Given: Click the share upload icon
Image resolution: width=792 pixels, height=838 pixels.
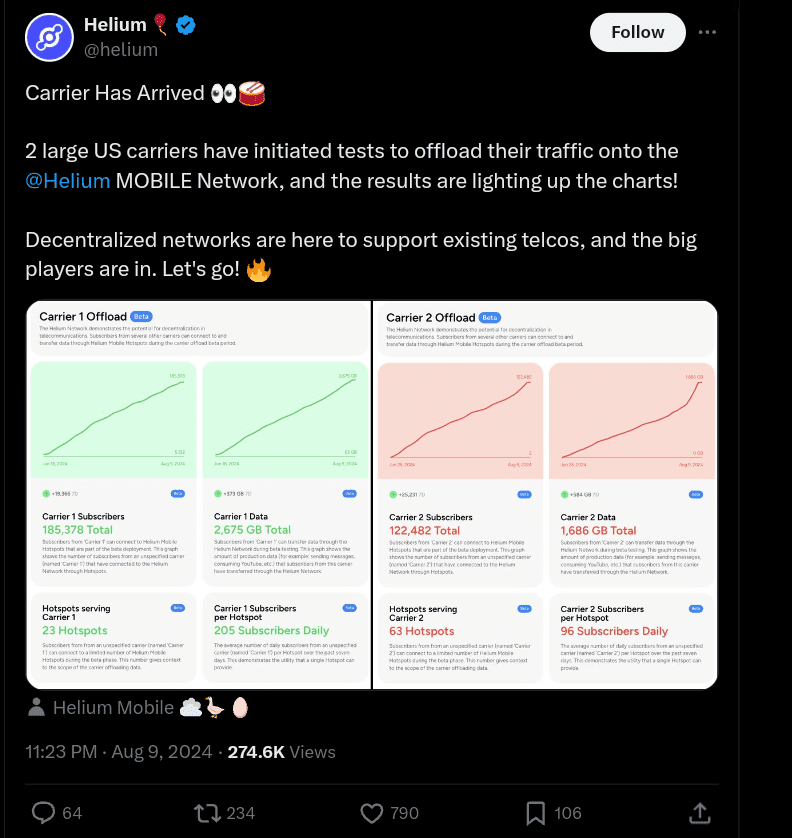Looking at the screenshot, I should tap(701, 812).
